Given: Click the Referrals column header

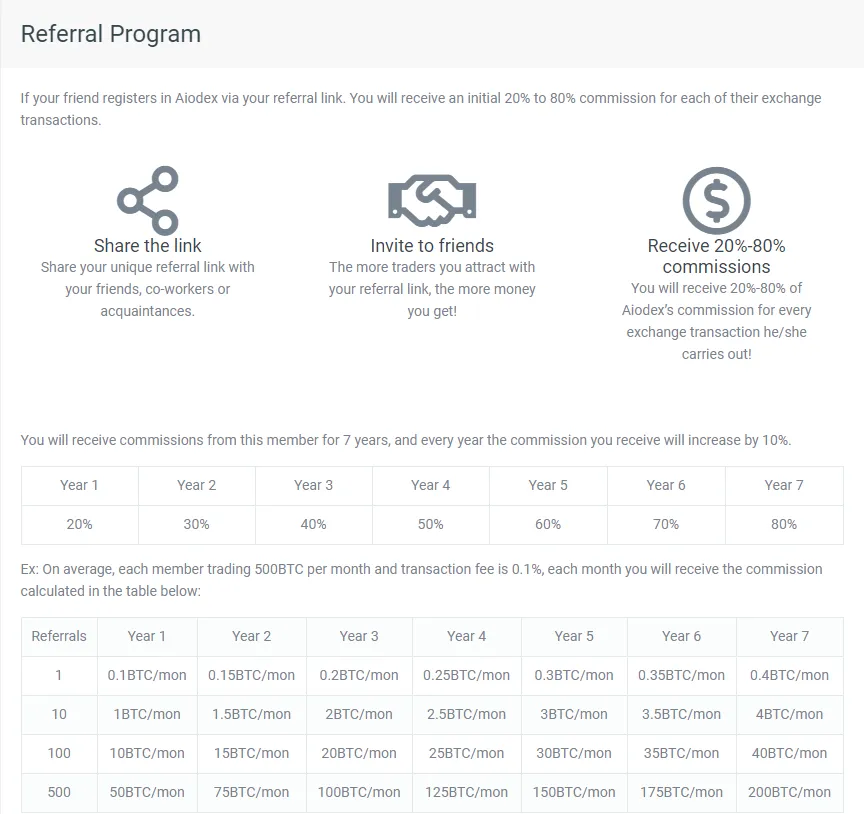Looking at the screenshot, I should click(59, 636).
